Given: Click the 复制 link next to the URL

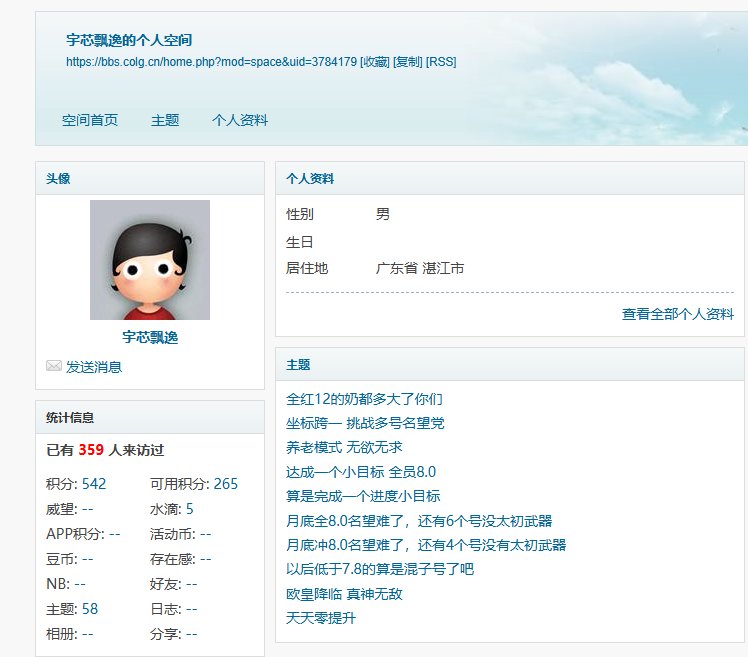Looking at the screenshot, I should click(x=408, y=62).
